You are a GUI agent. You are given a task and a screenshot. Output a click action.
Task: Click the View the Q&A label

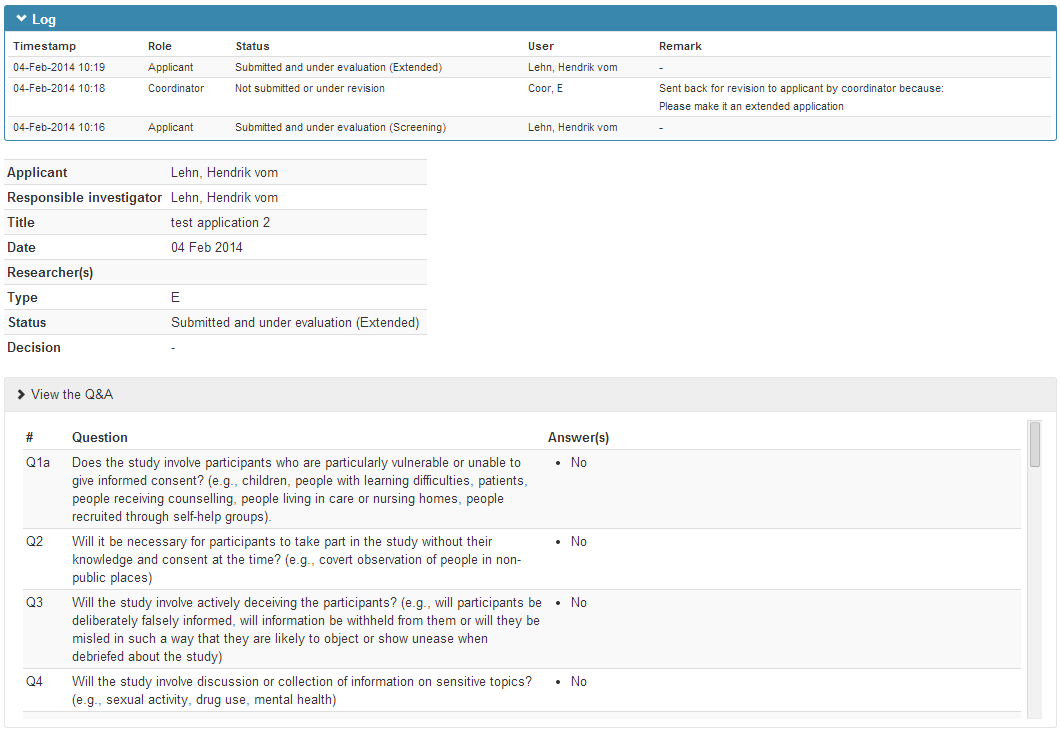(72, 394)
